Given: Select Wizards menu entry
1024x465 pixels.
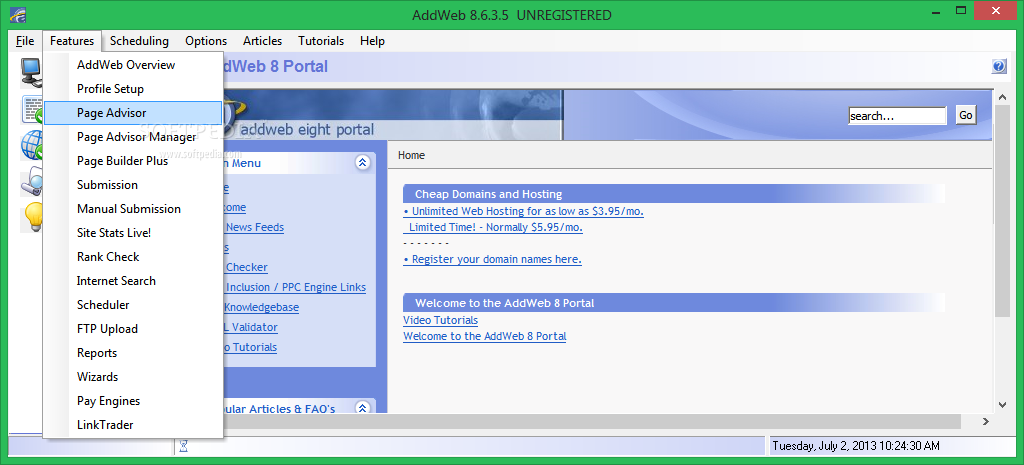Looking at the screenshot, I should [x=133, y=377].
